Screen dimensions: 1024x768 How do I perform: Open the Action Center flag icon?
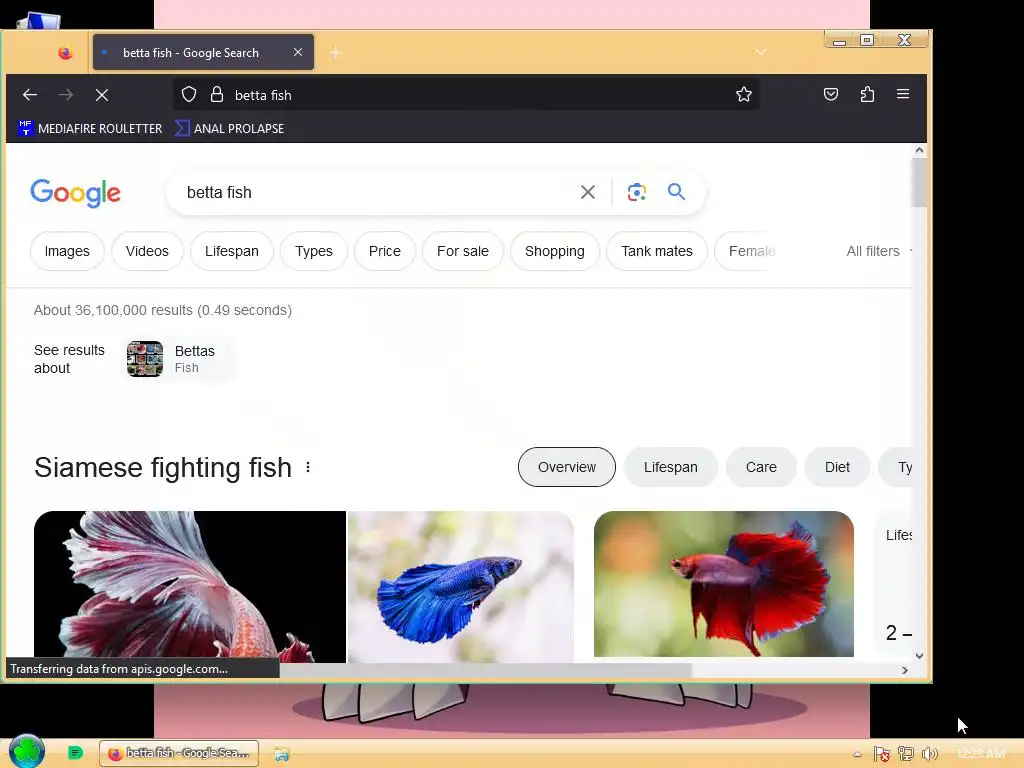[x=881, y=754]
